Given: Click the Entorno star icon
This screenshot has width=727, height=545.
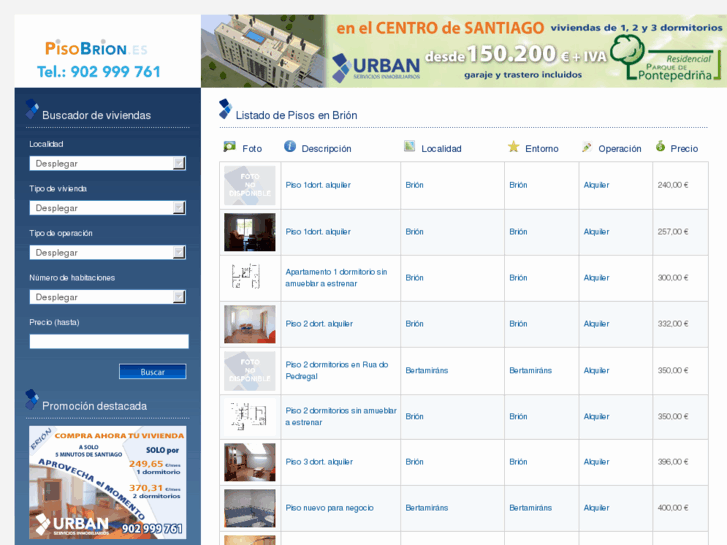Looking at the screenshot, I should coord(513,147).
